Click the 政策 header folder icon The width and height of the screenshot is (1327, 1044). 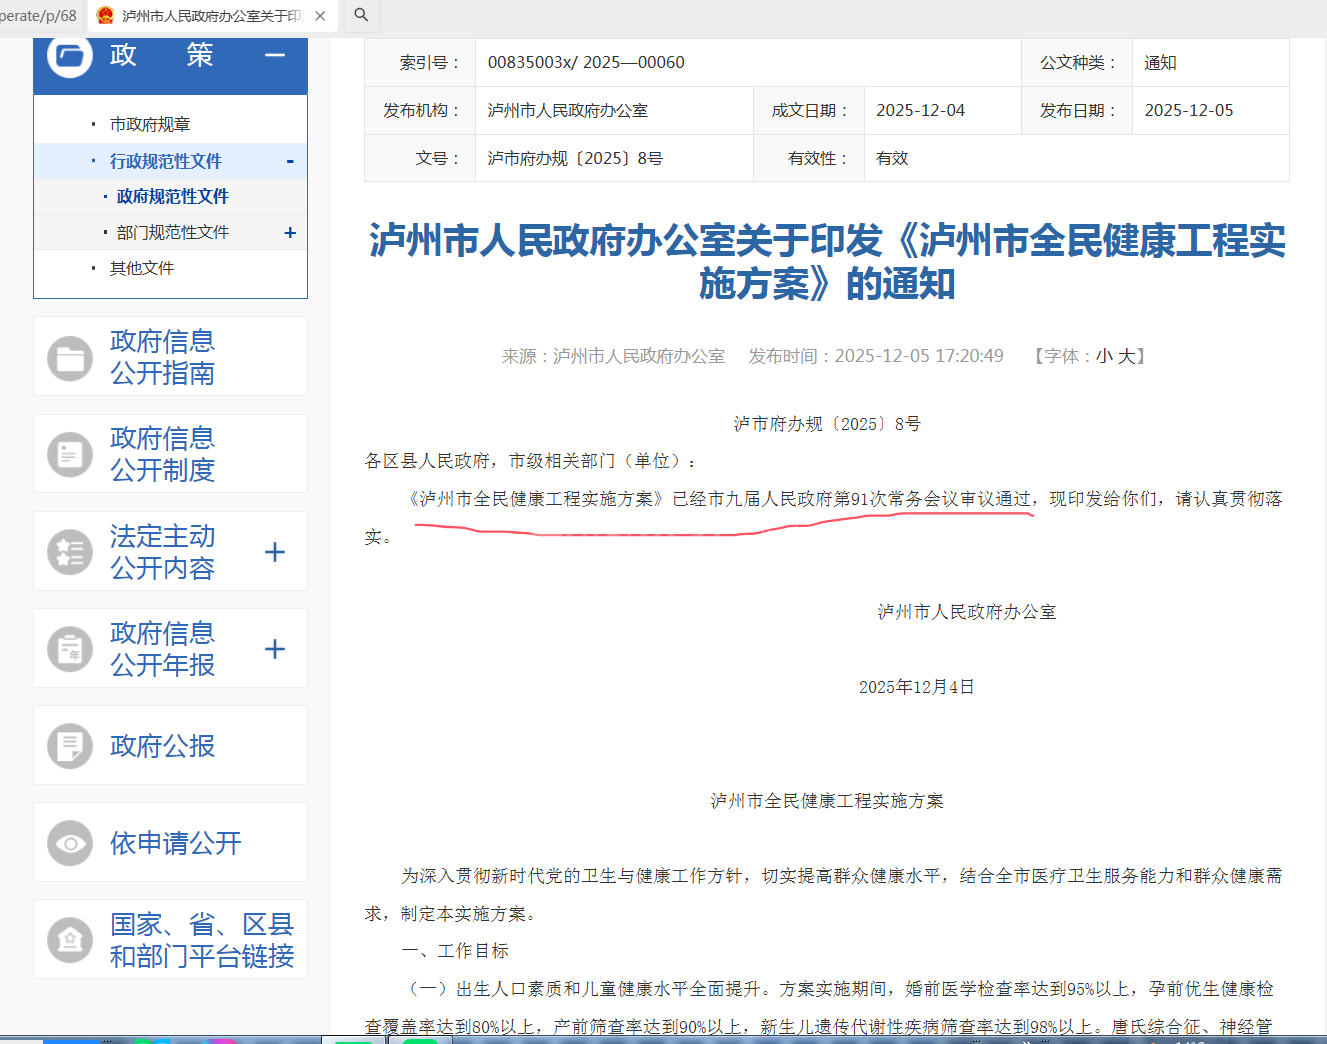pyautogui.click(x=70, y=56)
